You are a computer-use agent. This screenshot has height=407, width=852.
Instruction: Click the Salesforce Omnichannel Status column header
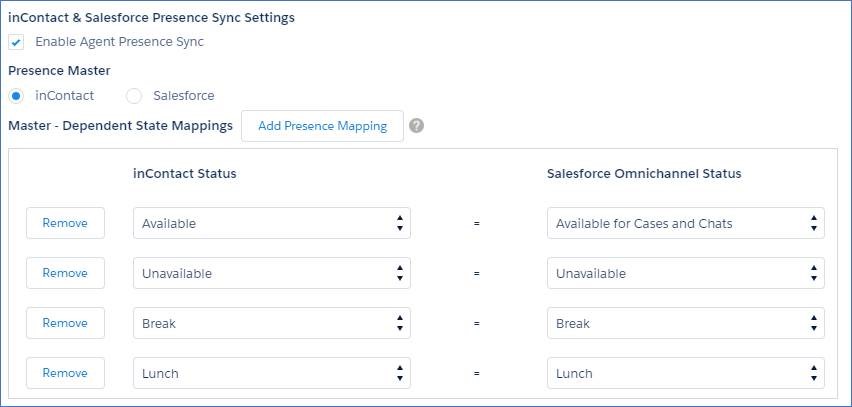point(644,173)
